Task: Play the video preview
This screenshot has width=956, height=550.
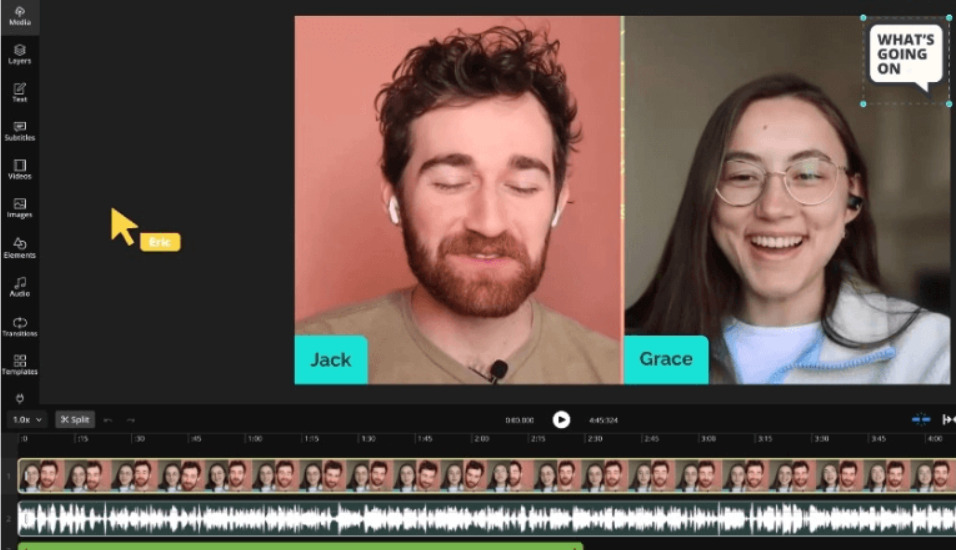Action: click(561, 420)
